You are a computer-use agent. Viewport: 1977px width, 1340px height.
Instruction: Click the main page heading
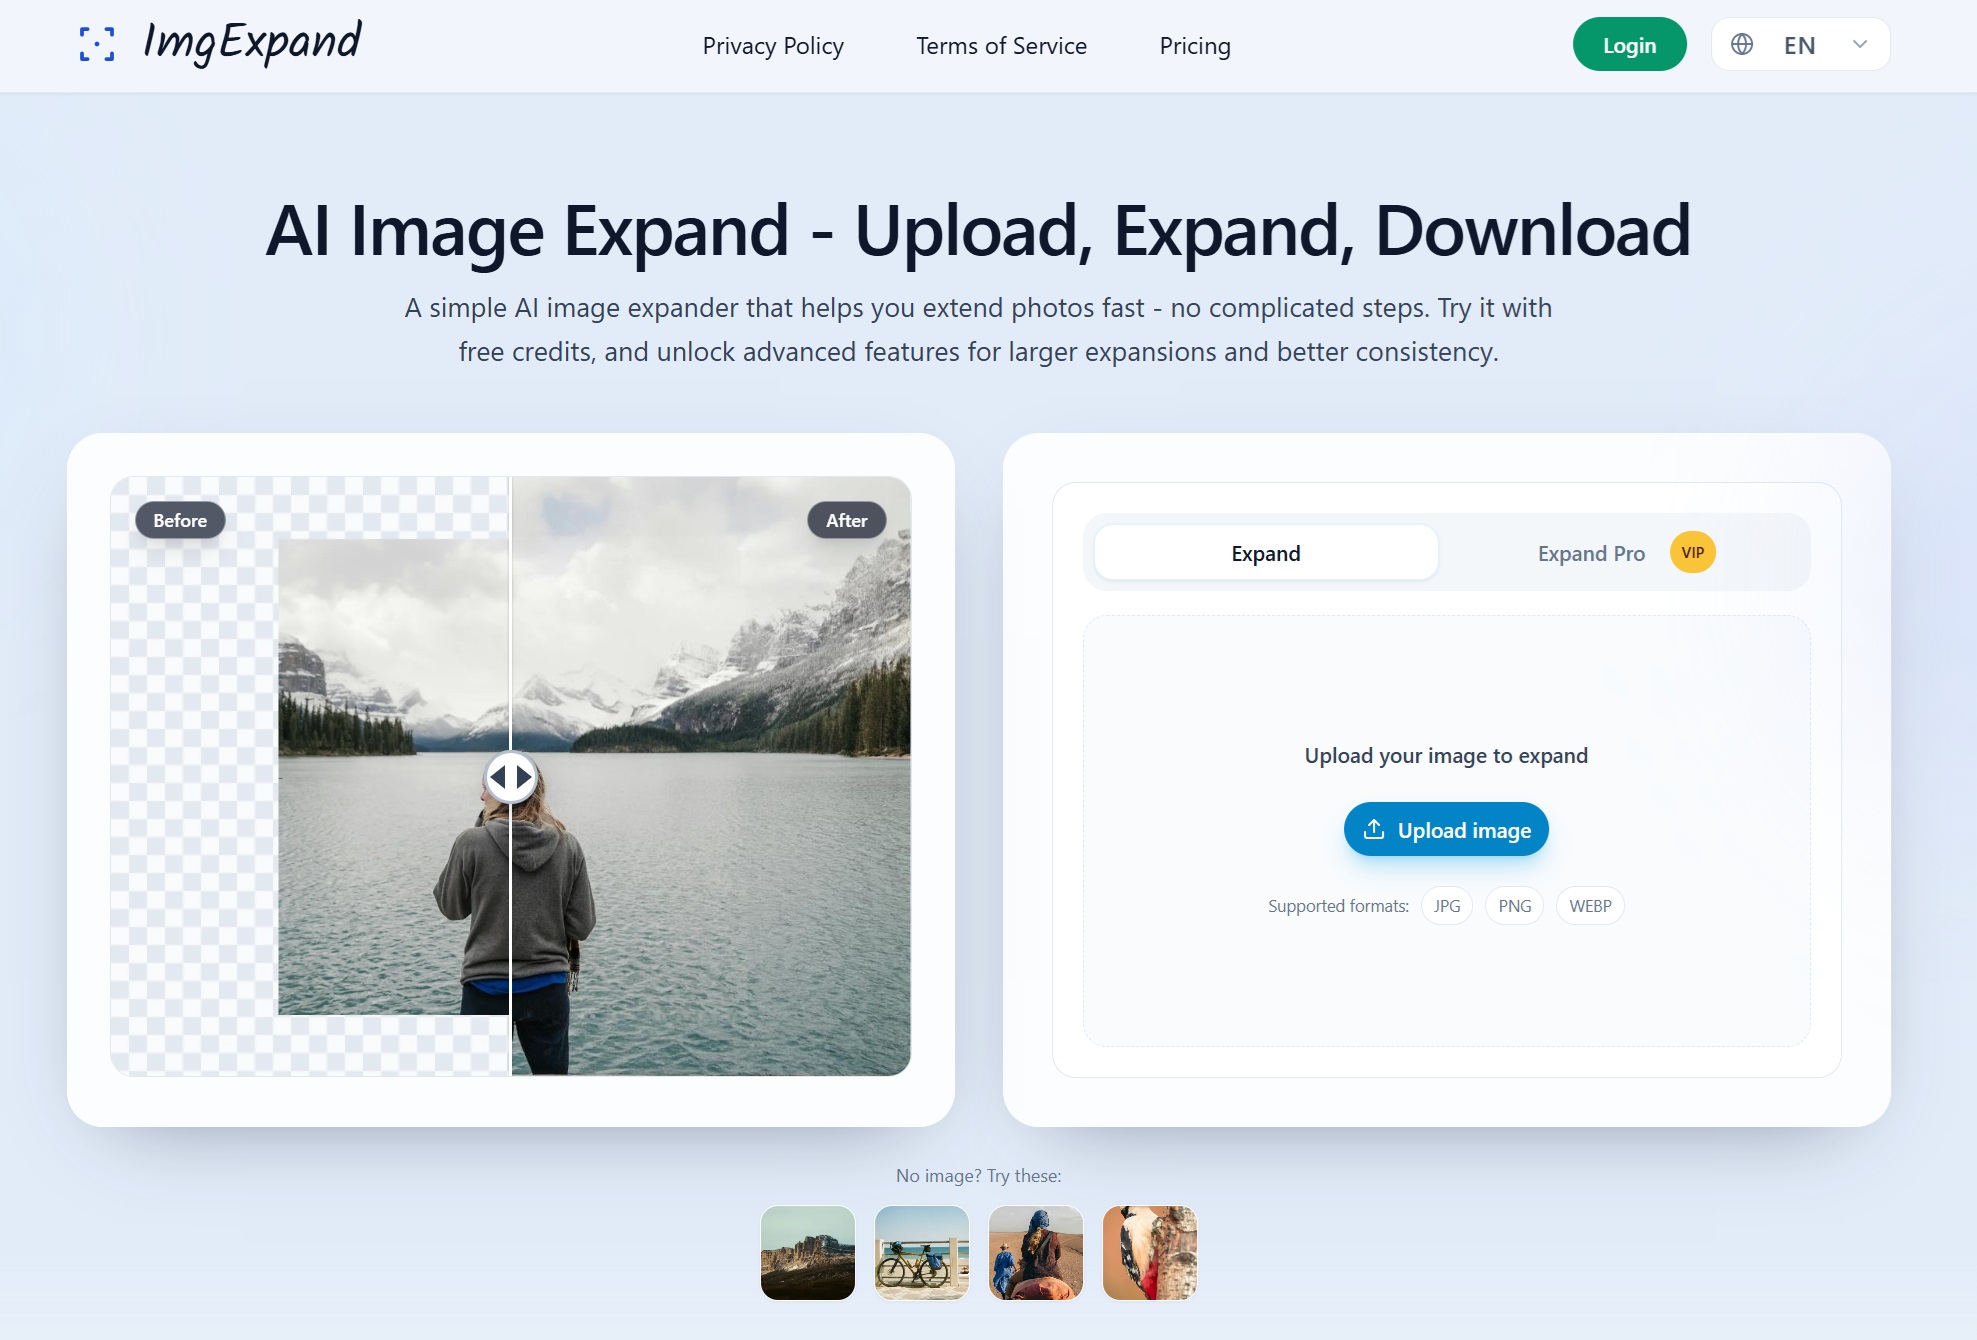point(978,232)
